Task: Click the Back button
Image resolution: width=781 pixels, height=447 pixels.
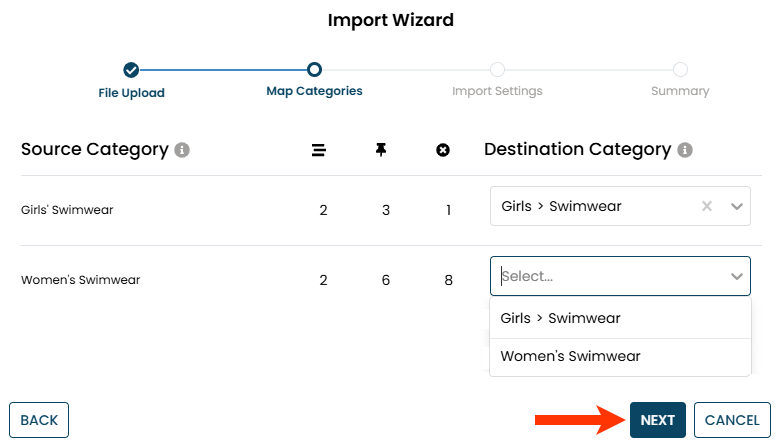Action: click(39, 420)
